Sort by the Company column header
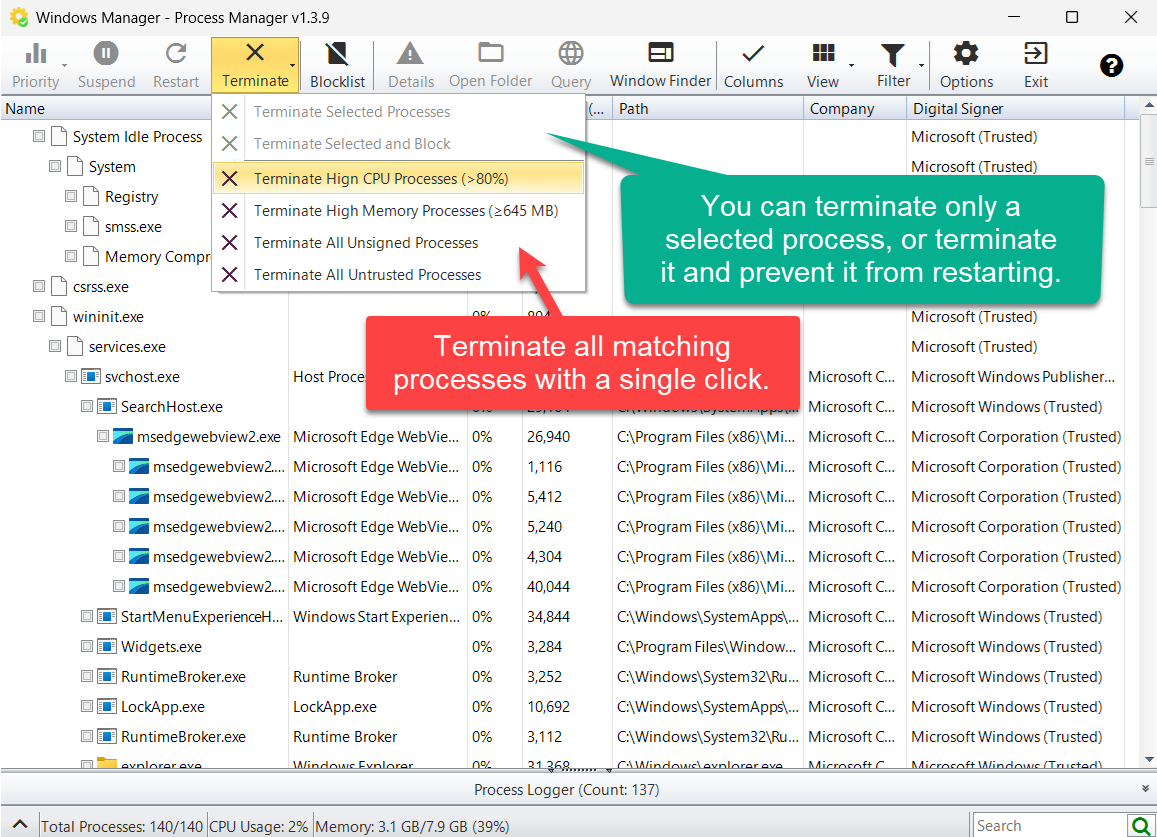The height and width of the screenshot is (837, 1157). [854, 108]
